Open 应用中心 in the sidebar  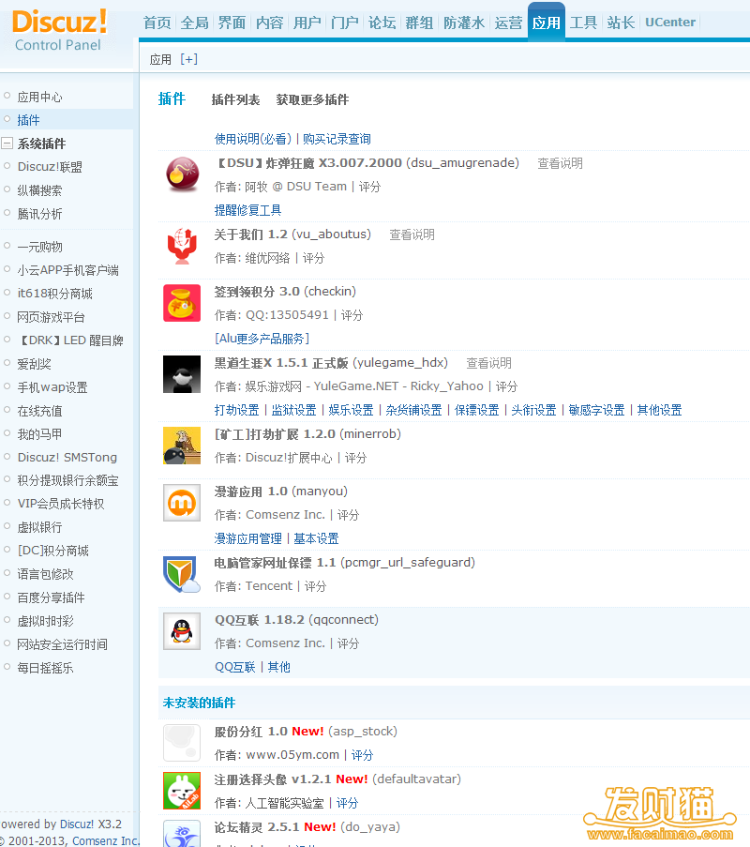(x=39, y=97)
